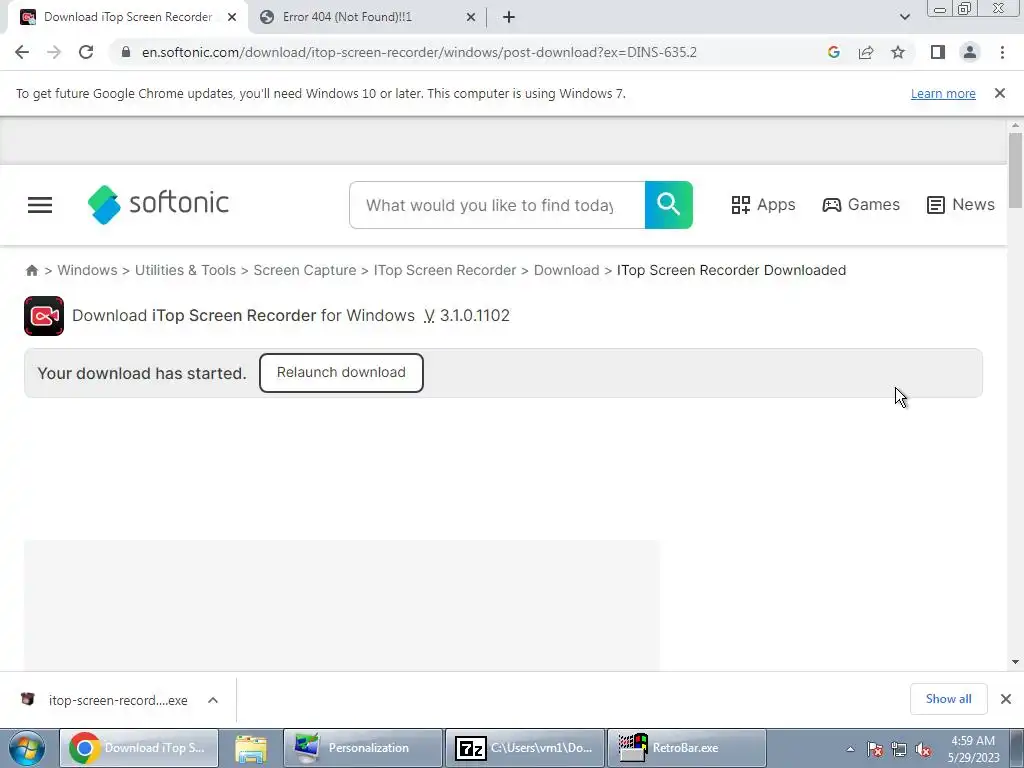Go to home via breadcrumb house icon
The height and width of the screenshot is (768, 1024).
31,270
